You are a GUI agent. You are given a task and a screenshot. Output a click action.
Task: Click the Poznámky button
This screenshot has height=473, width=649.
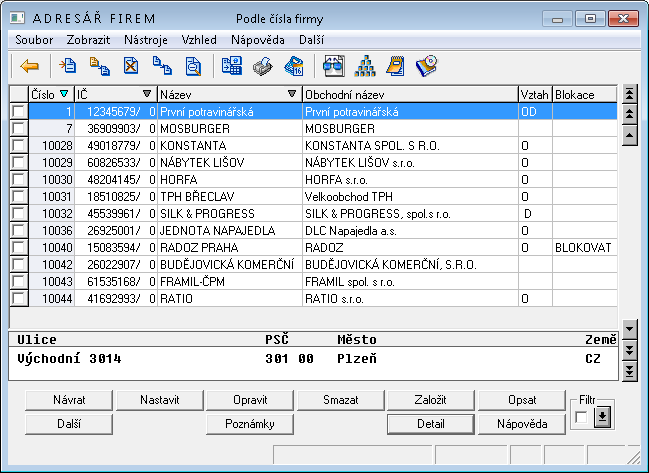[250, 424]
